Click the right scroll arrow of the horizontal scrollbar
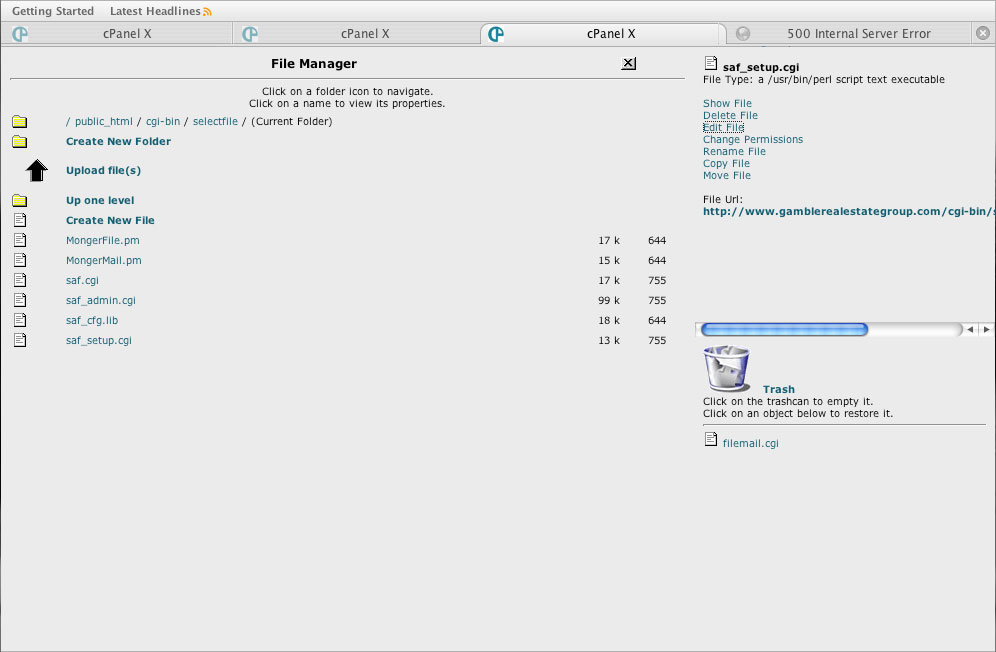 pos(987,329)
